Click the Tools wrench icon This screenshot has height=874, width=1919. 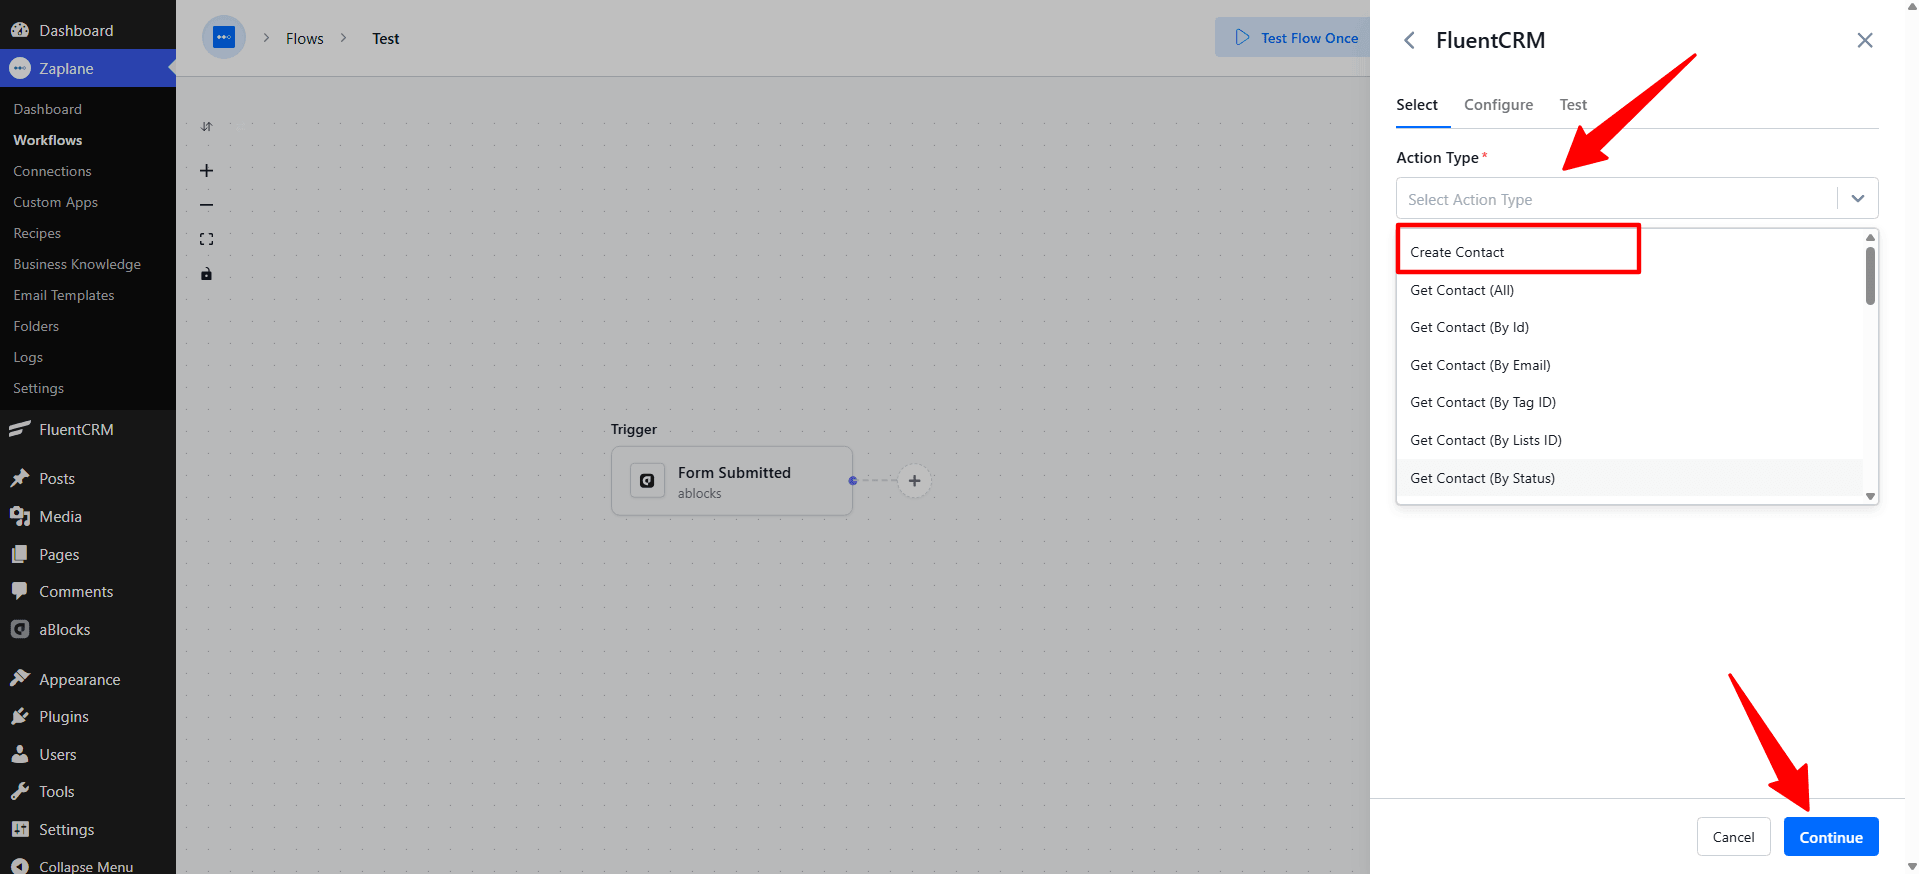(x=20, y=791)
